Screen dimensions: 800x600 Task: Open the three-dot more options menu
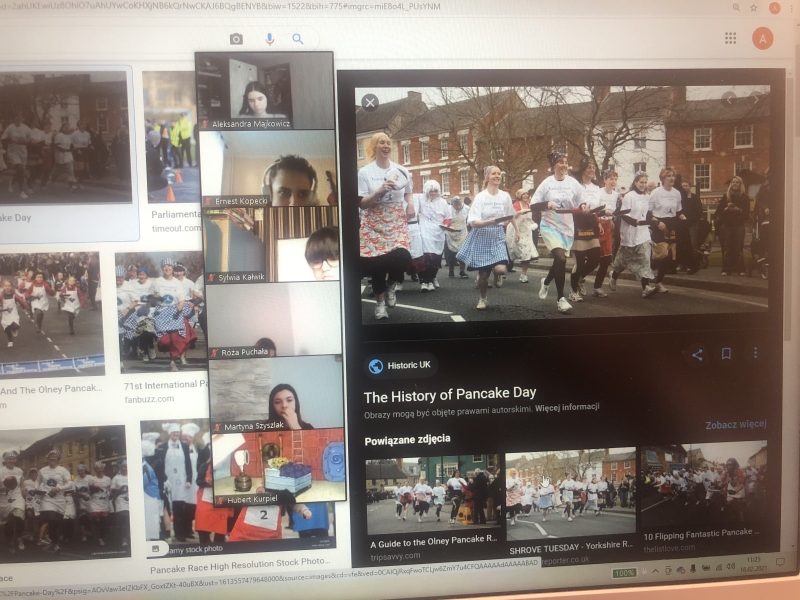point(755,353)
